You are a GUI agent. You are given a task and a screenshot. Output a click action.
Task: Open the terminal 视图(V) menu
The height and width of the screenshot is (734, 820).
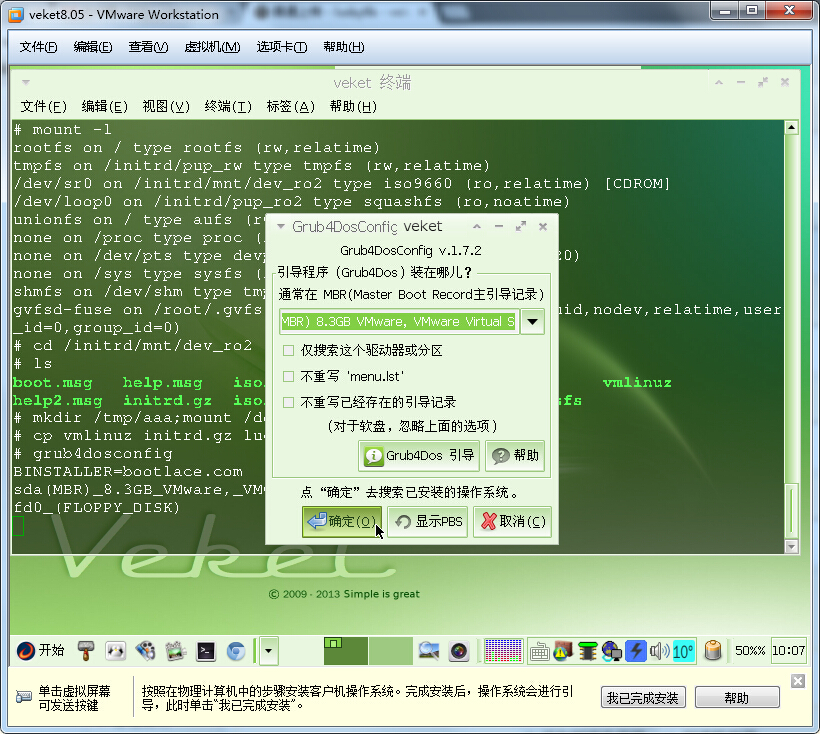(166, 107)
